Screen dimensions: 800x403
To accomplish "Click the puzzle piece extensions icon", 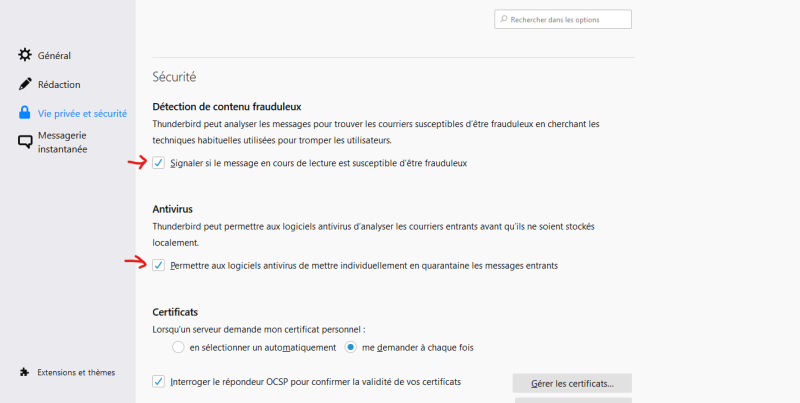I will click(24, 372).
